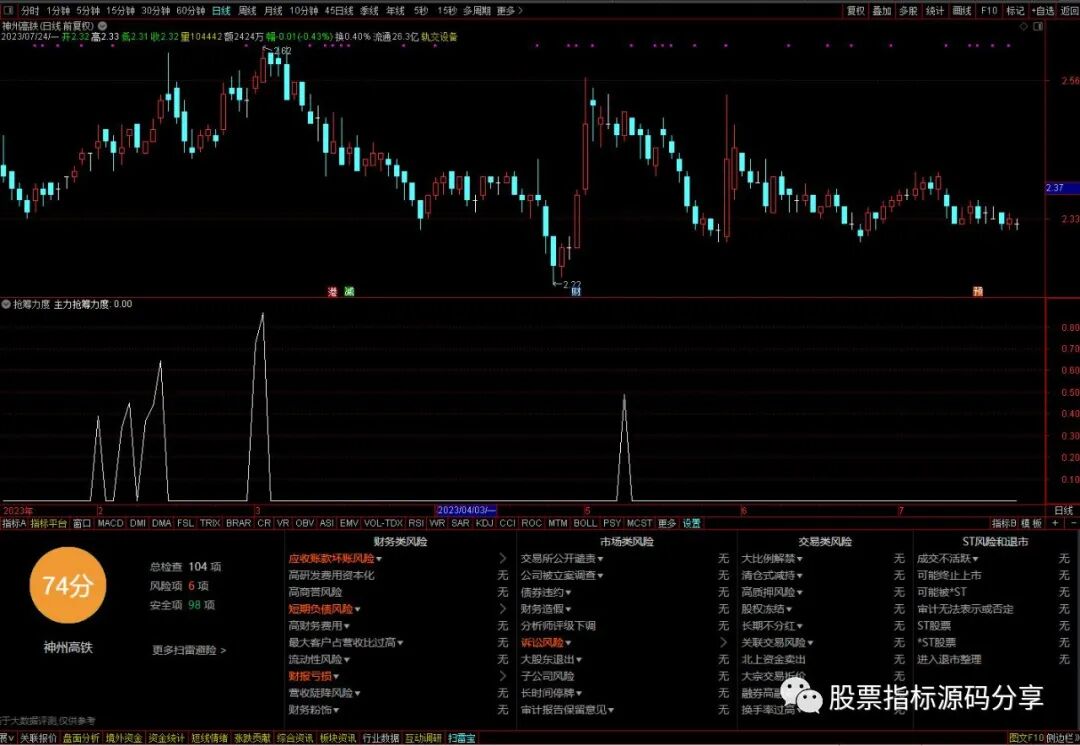The width and height of the screenshot is (1080, 746).
Task: Click 标记 mark button
Action: (x=1015, y=11)
